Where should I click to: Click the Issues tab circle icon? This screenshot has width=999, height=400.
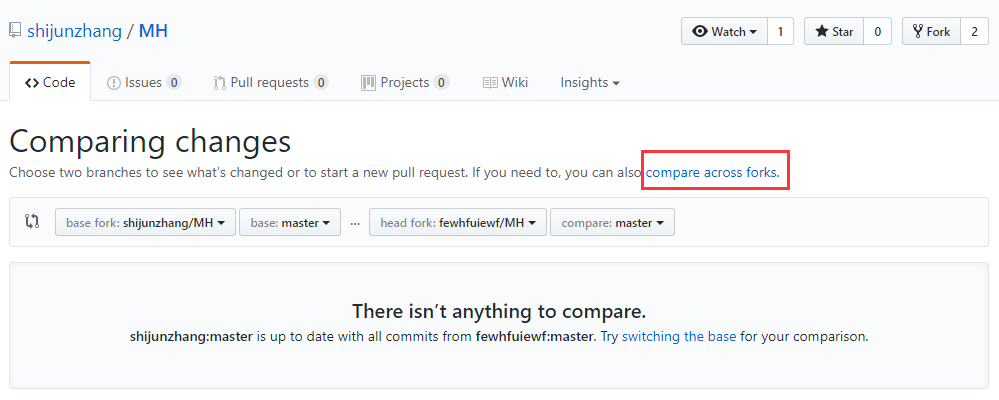pos(113,83)
